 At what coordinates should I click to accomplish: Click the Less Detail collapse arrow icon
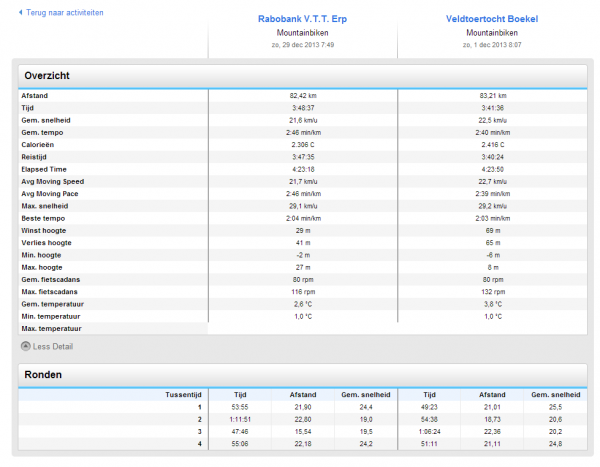click(x=26, y=347)
